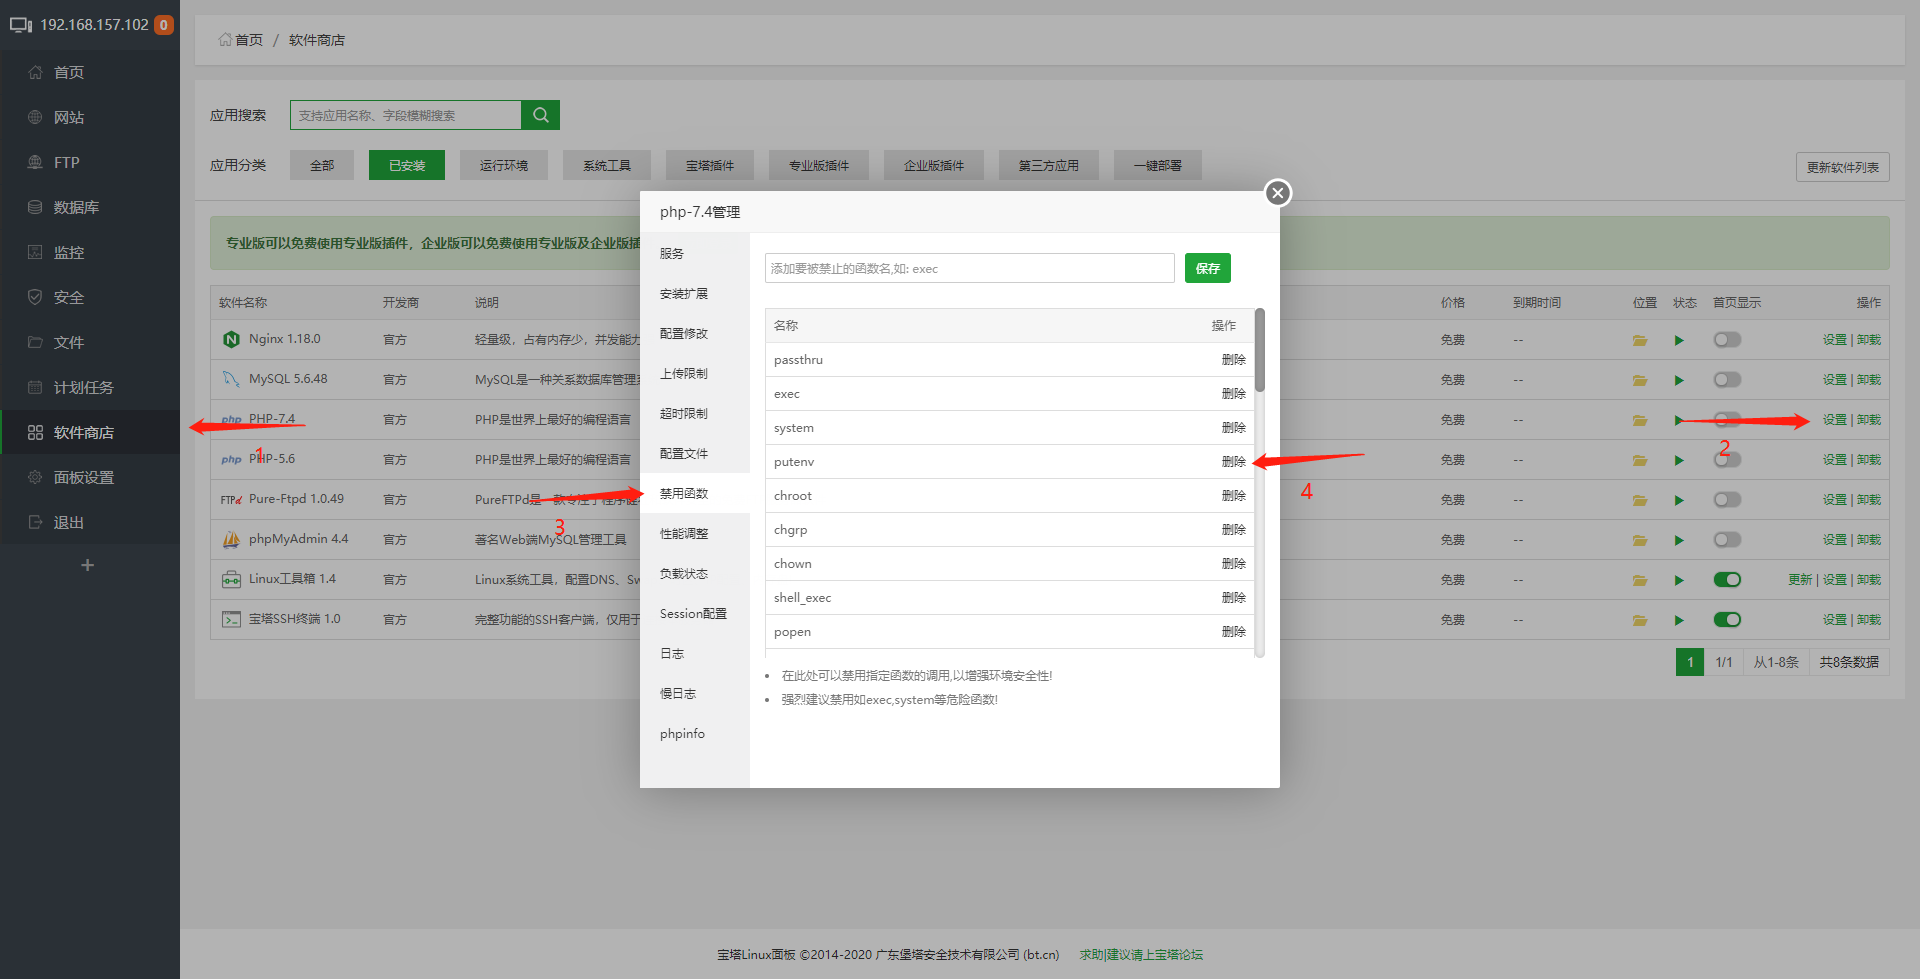This screenshot has height=979, width=1920.
Task: Click the phpMyAdmin logo icon
Action: pos(231,540)
